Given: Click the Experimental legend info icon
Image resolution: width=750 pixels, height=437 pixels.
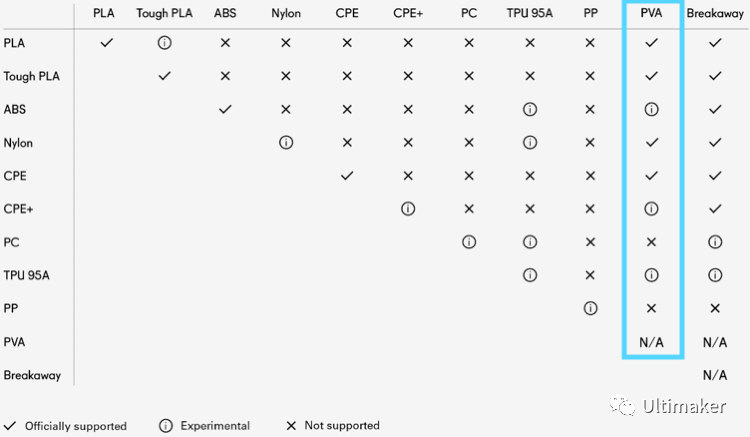Looking at the screenshot, I should click(x=165, y=426).
